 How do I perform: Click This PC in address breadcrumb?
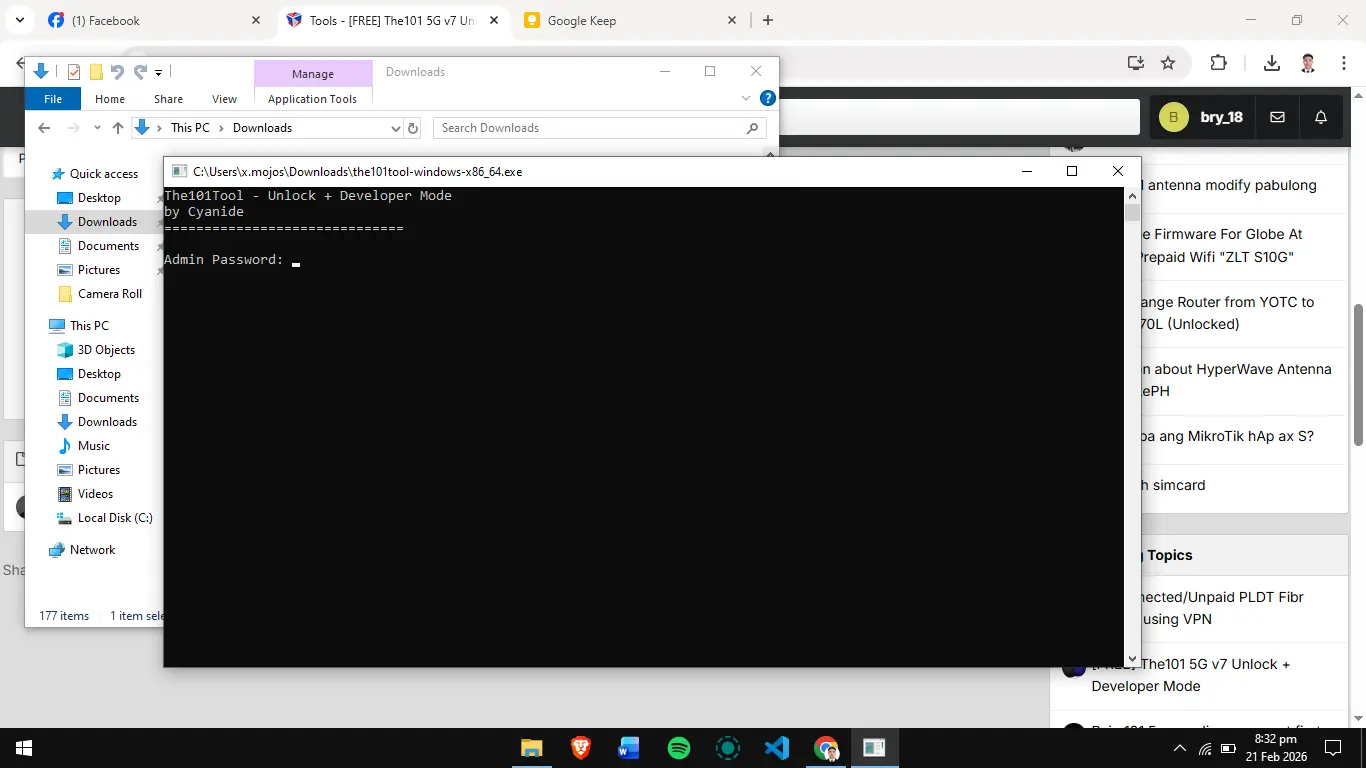pos(190,128)
